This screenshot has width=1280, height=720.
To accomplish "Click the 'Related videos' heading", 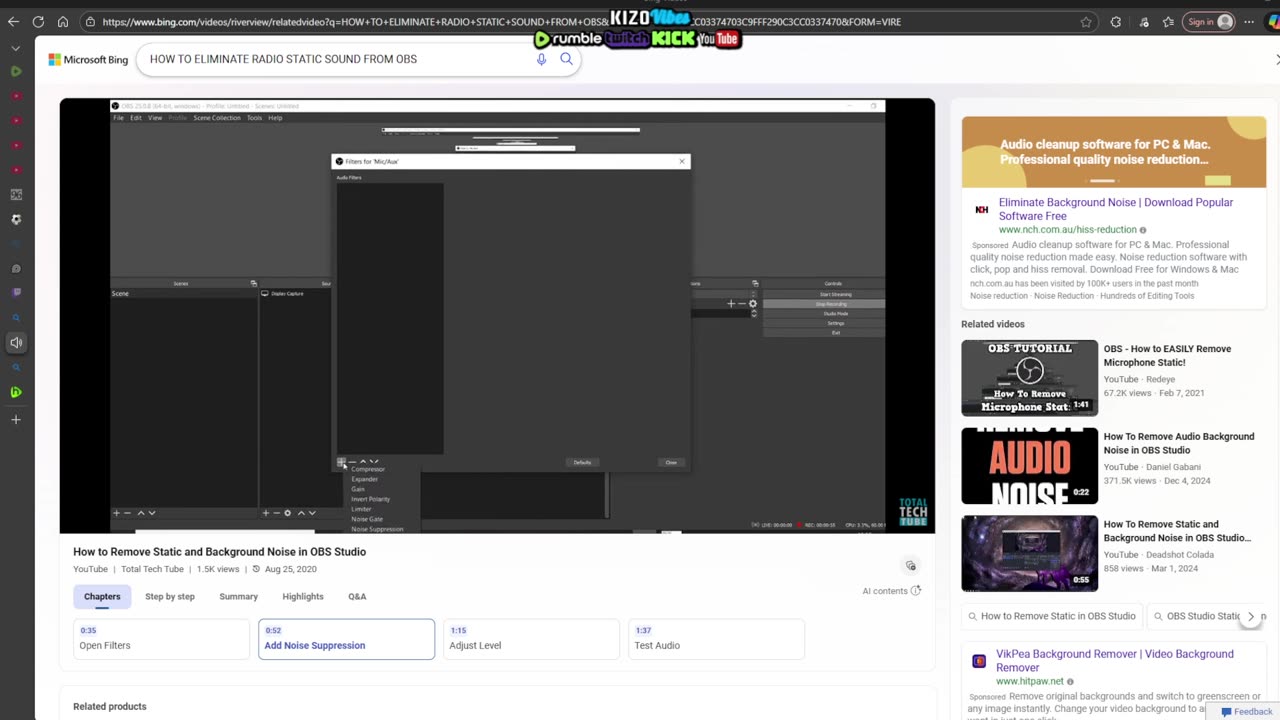I will pyautogui.click(x=993, y=324).
